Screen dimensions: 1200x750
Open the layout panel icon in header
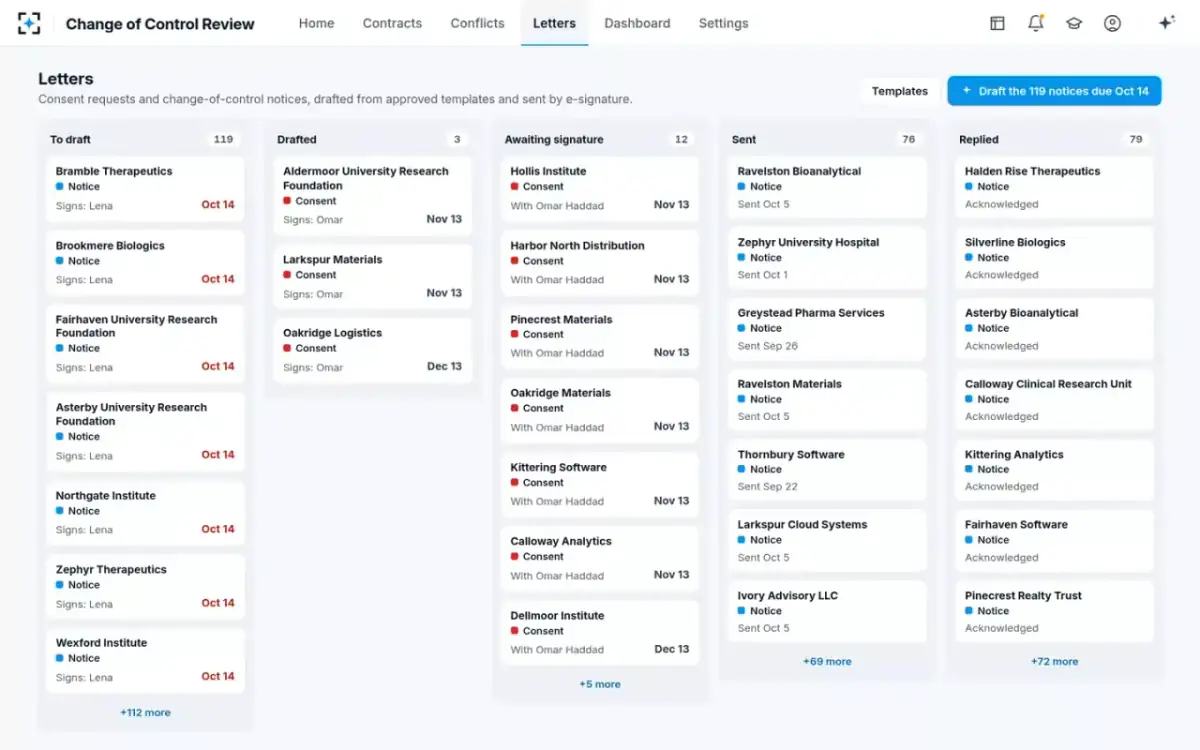(997, 23)
